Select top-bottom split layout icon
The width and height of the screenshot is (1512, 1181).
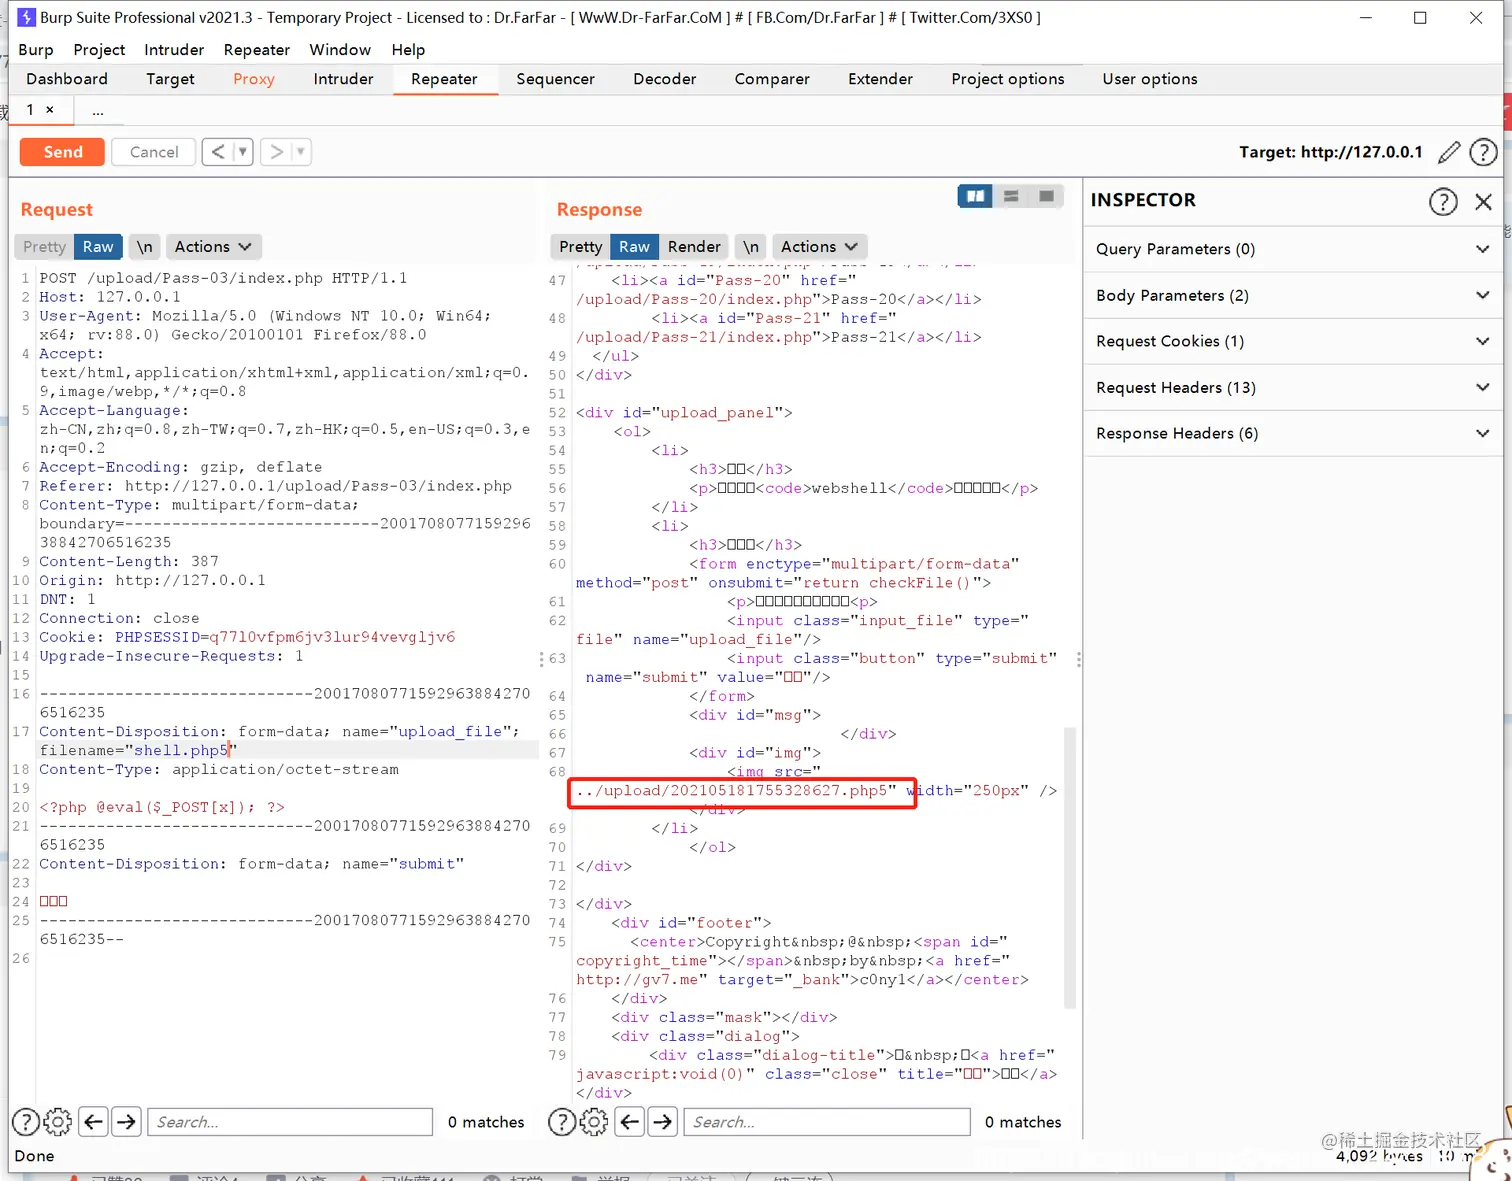[1011, 196]
